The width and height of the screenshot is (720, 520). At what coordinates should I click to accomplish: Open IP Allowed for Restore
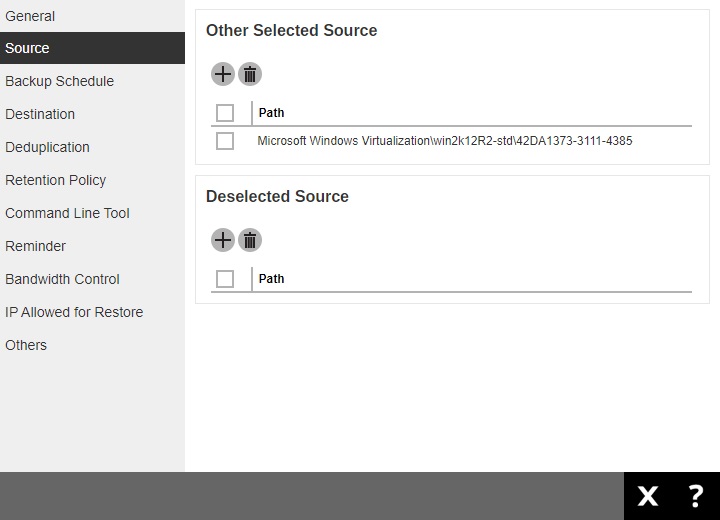[74, 312]
